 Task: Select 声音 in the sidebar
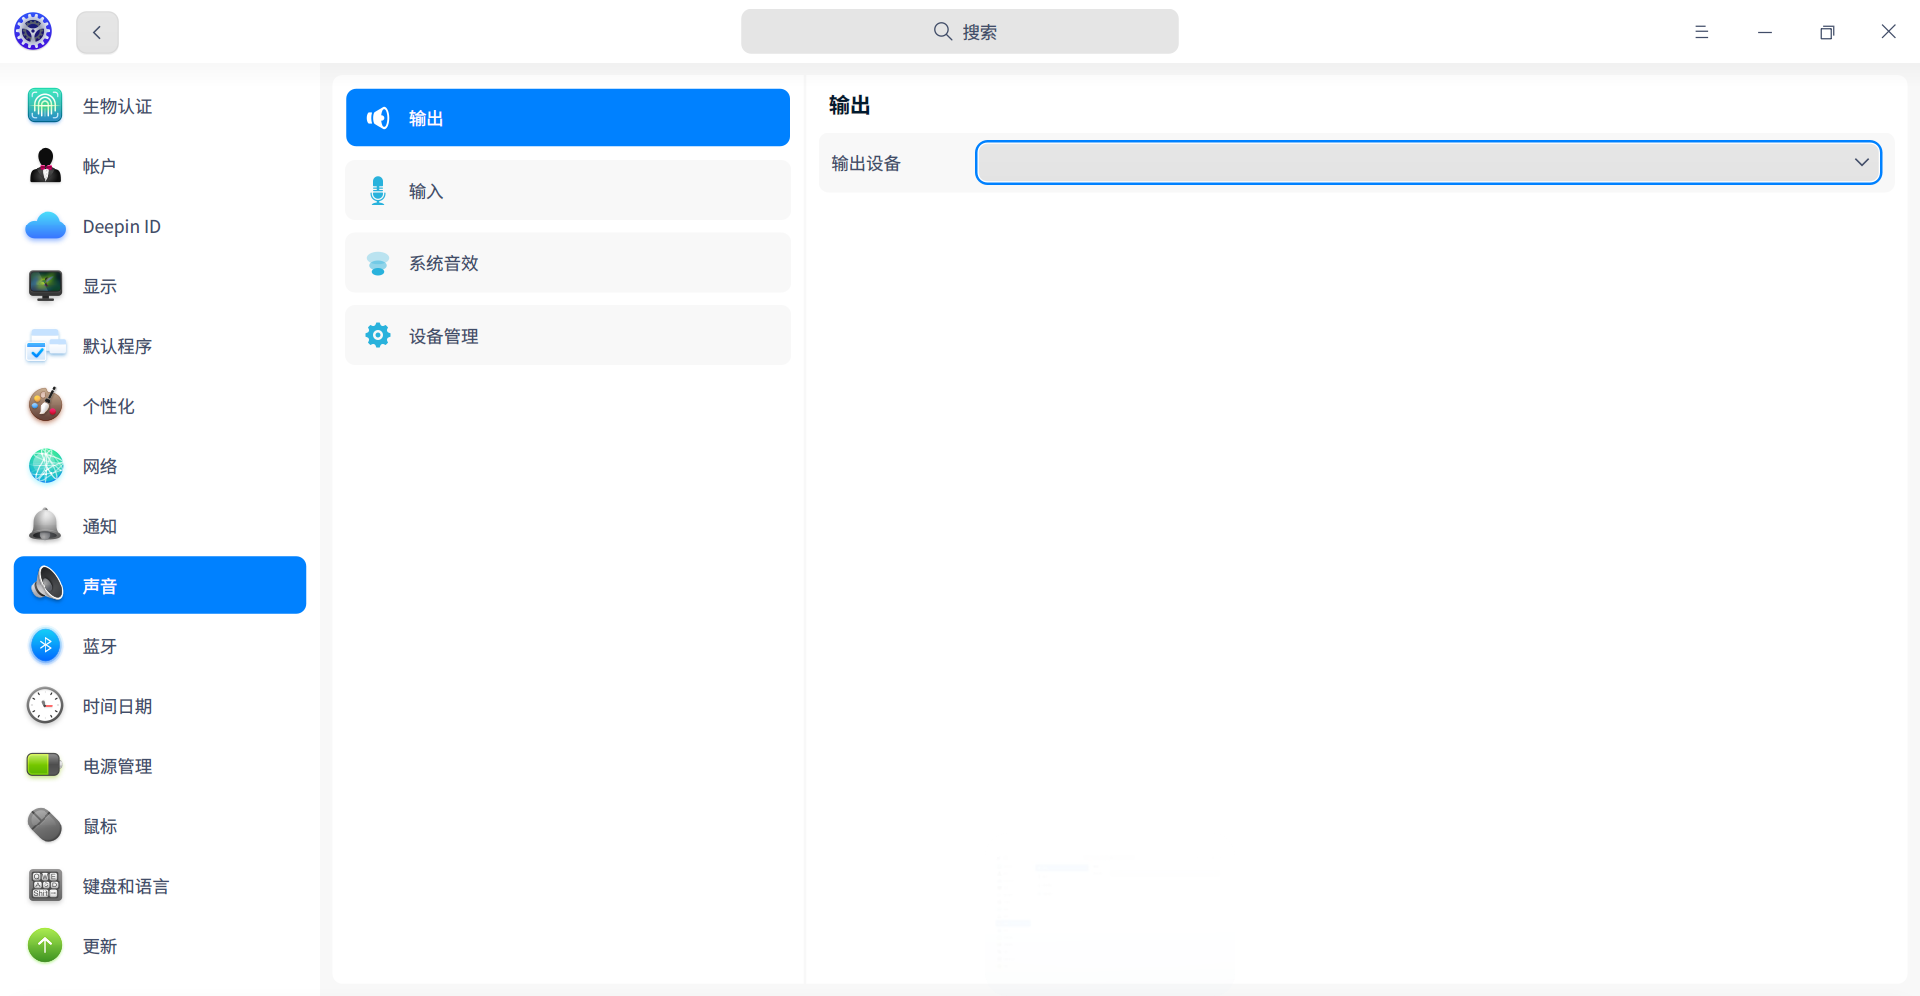point(160,585)
